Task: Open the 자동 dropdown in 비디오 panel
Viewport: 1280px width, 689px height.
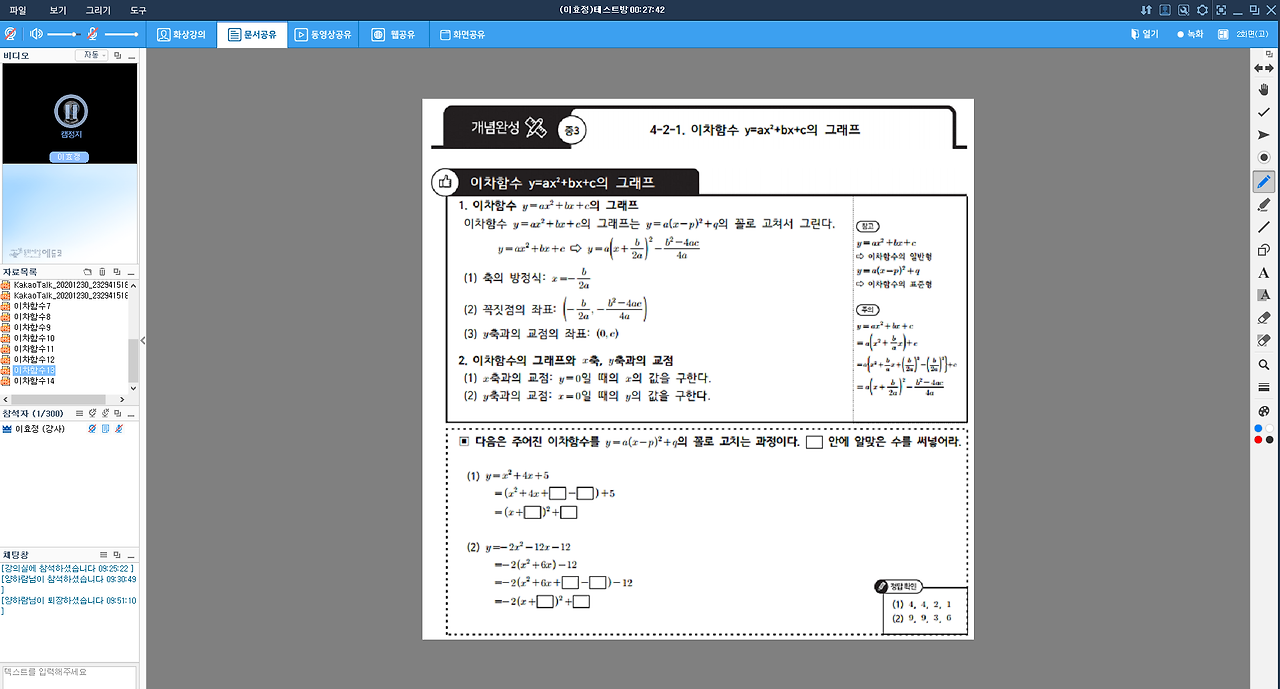Action: coord(92,55)
